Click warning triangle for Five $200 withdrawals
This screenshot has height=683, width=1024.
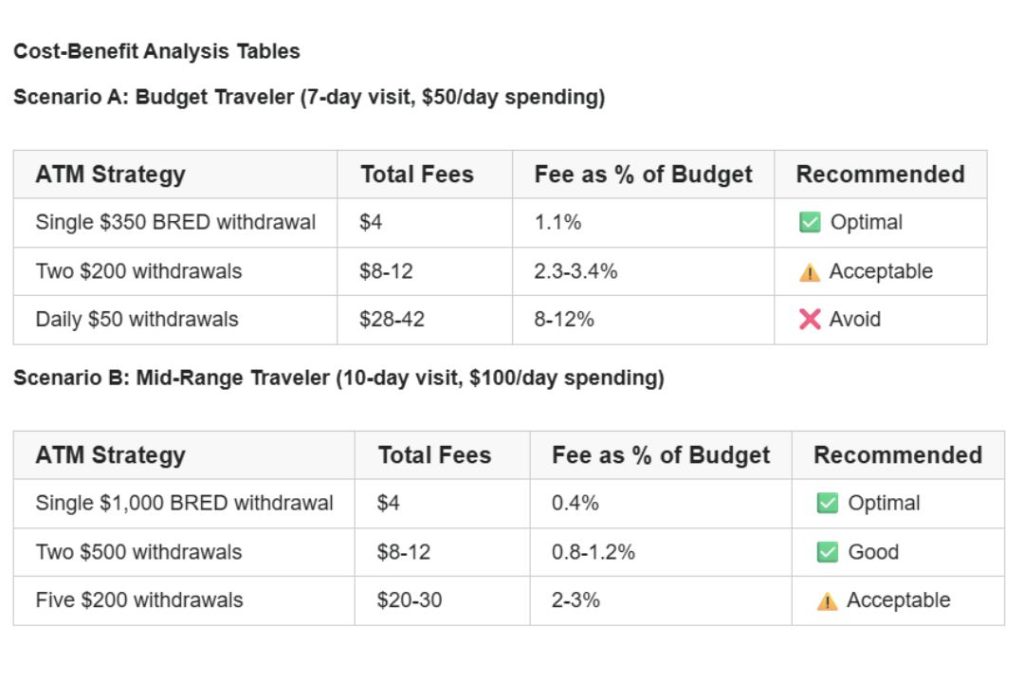click(x=827, y=601)
